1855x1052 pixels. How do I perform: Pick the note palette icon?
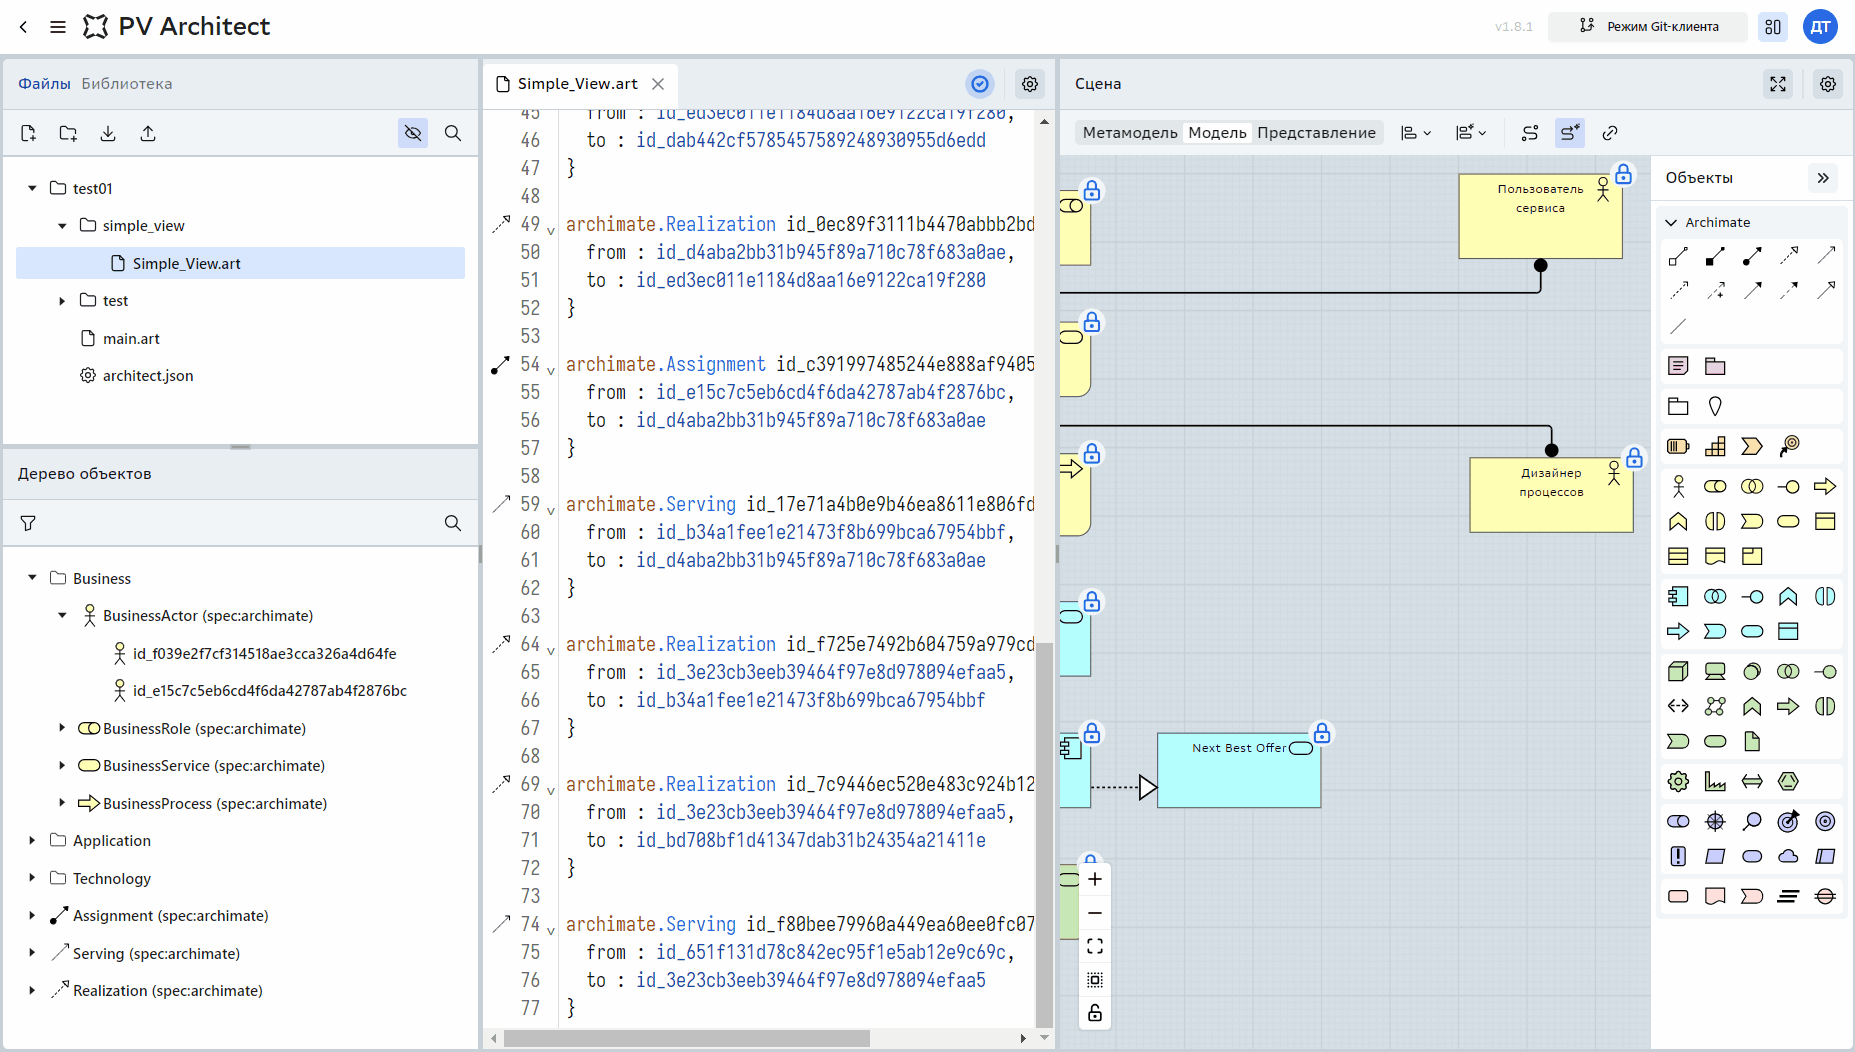pyautogui.click(x=1679, y=366)
